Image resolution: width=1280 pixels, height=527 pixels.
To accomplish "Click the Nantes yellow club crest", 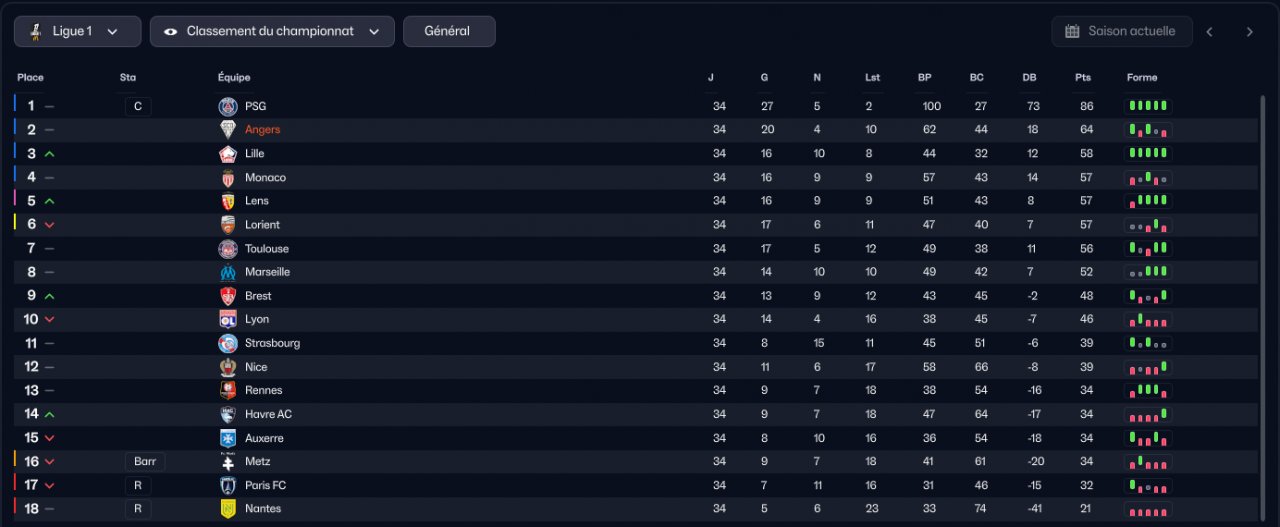I will pyautogui.click(x=228, y=509).
